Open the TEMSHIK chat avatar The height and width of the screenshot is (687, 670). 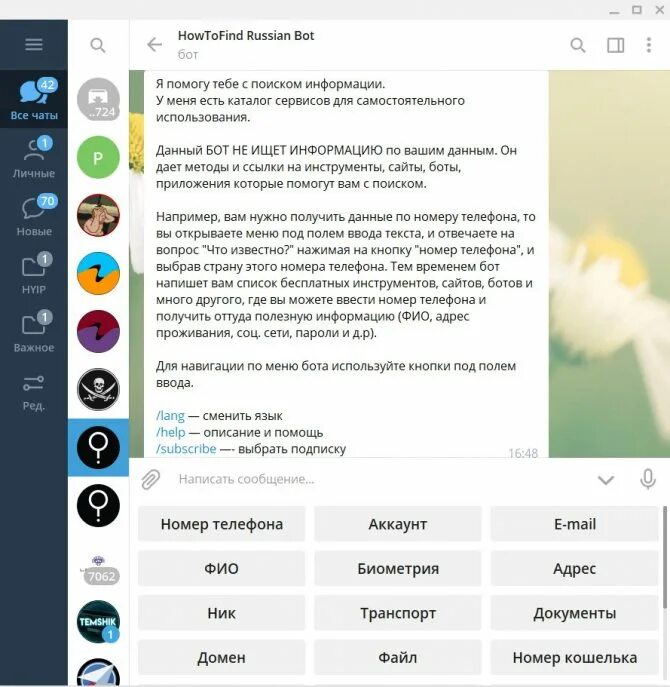pos(98,621)
